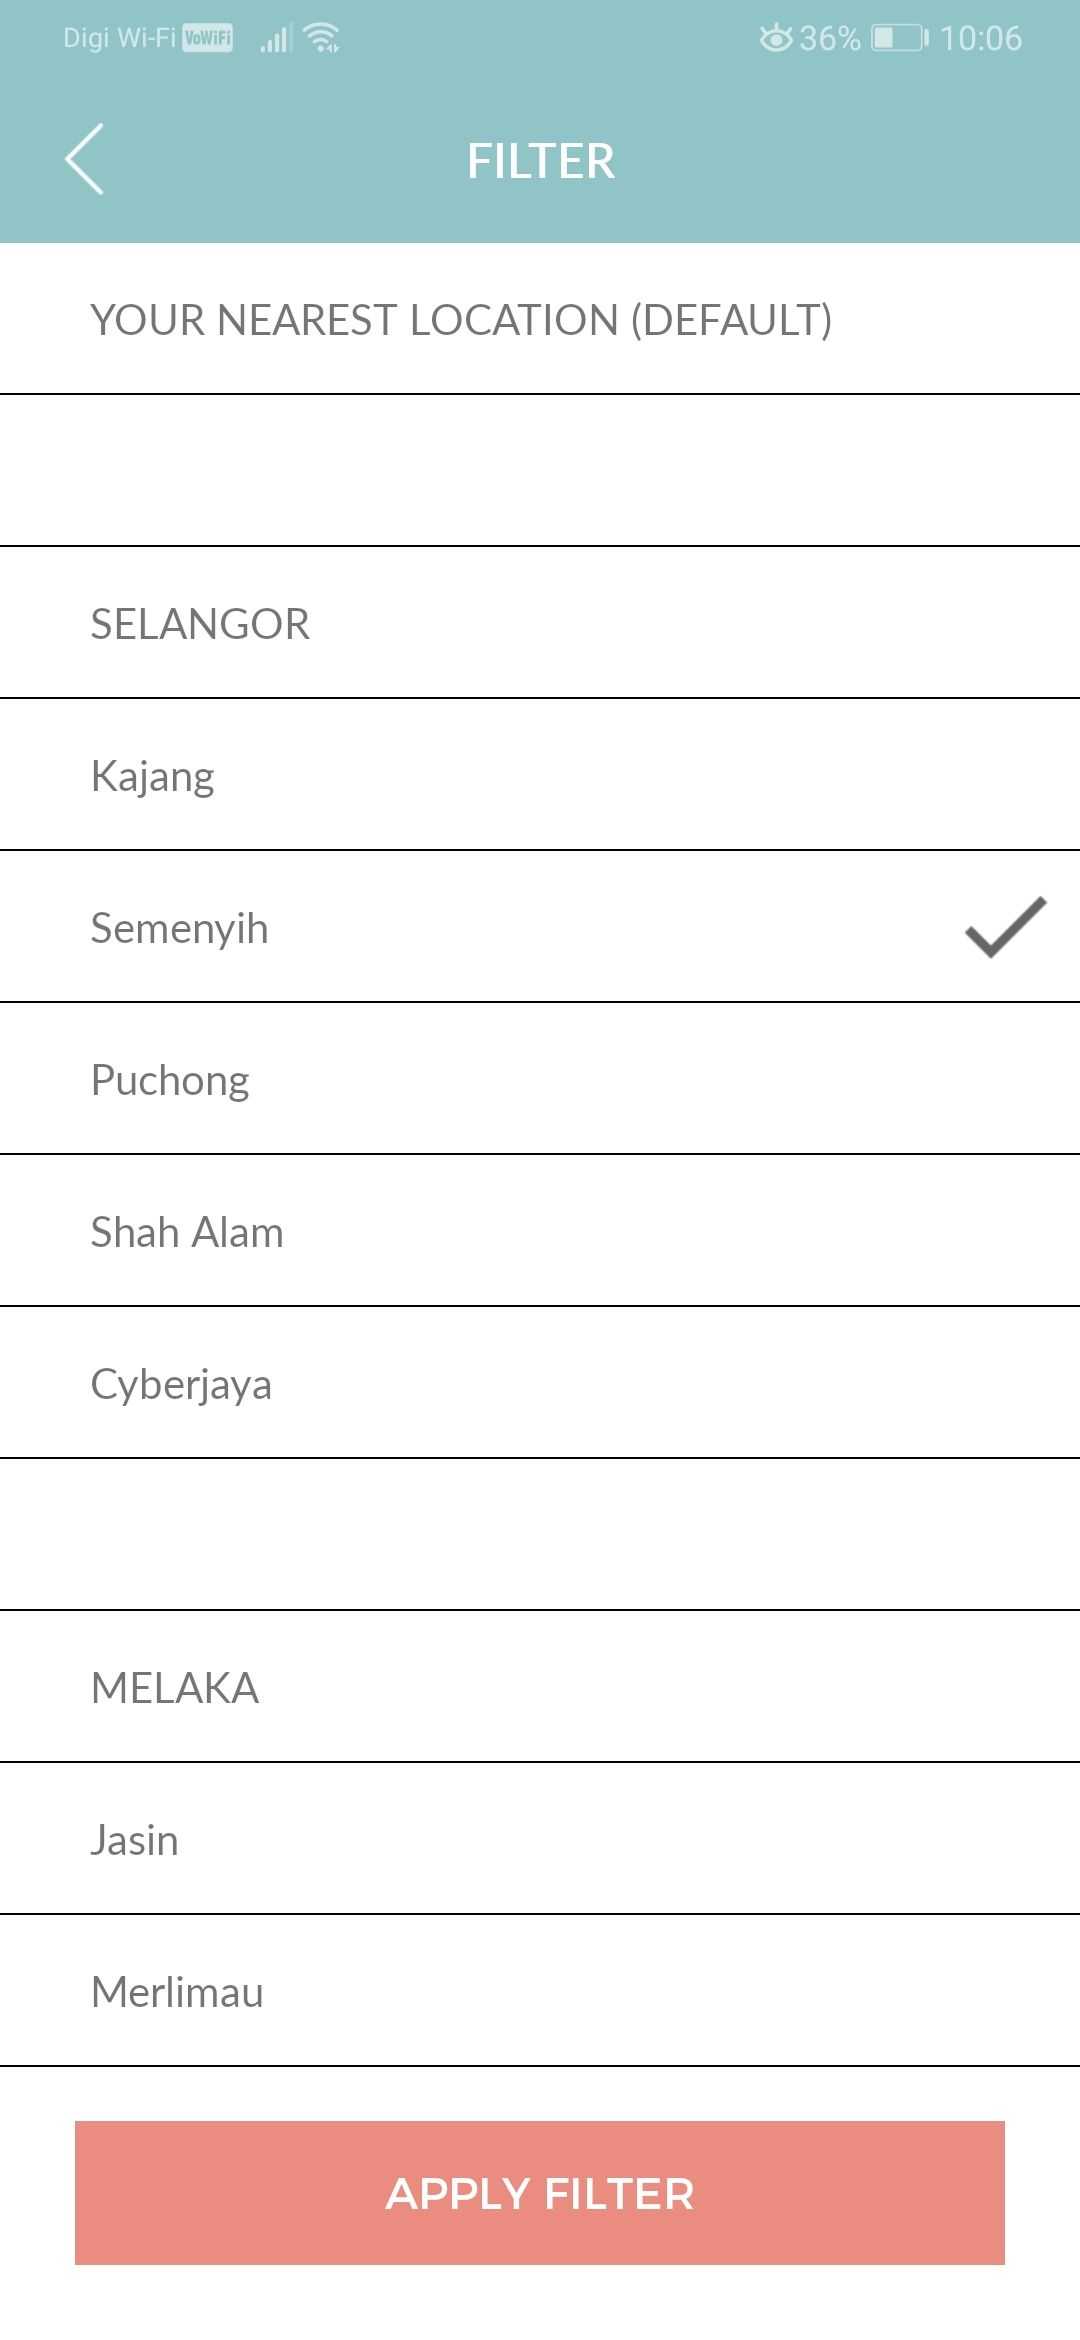Uncheck the Semenyih checkmark
Screen dimensions: 1080x2340
click(1005, 927)
